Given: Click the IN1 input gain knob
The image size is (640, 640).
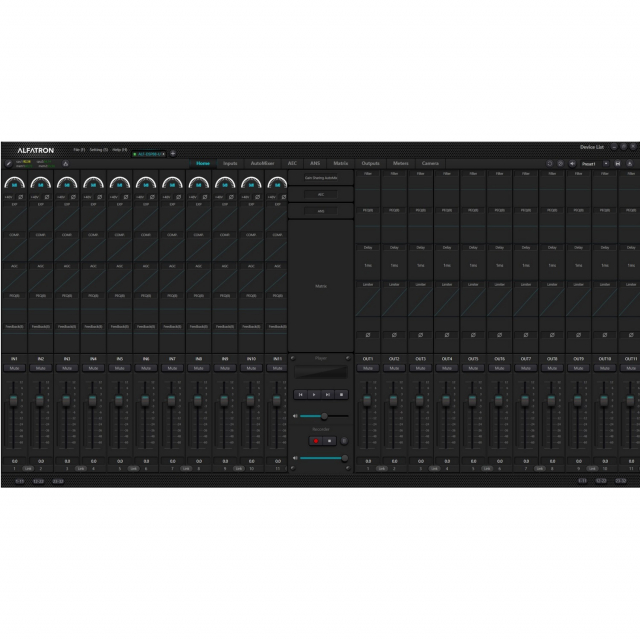Looking at the screenshot, I should [x=14, y=184].
